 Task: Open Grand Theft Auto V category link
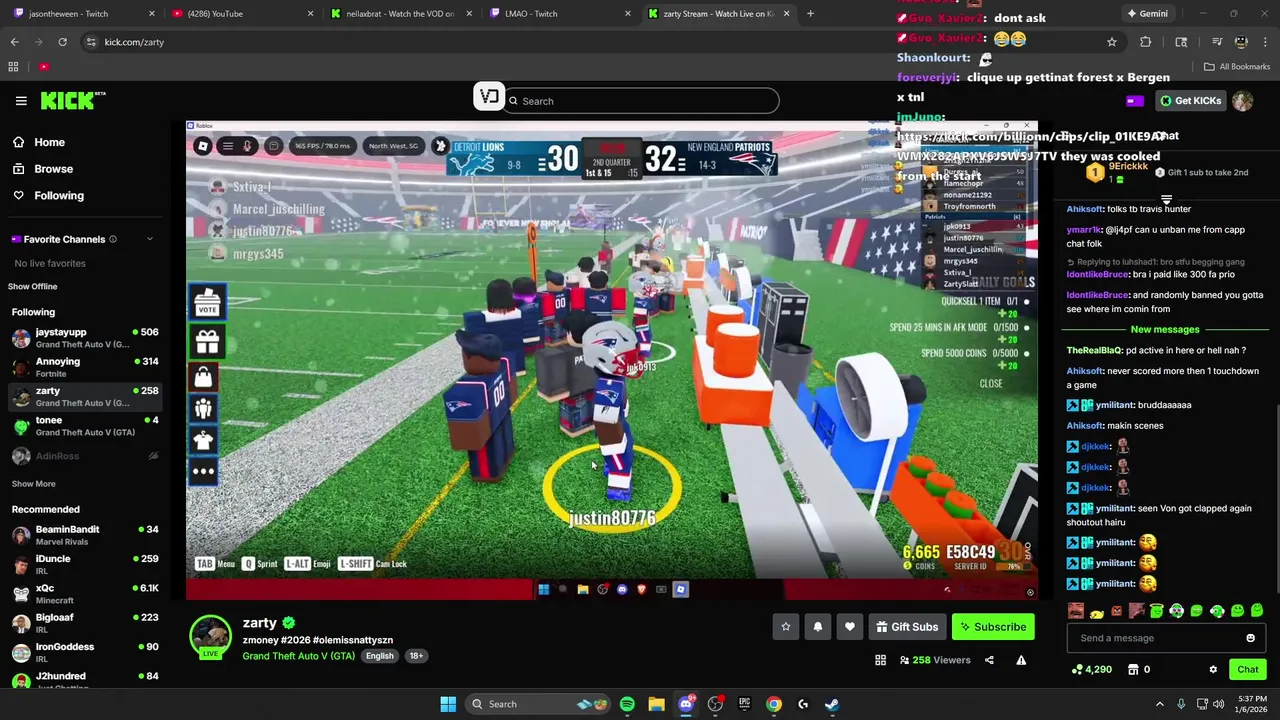[298, 656]
